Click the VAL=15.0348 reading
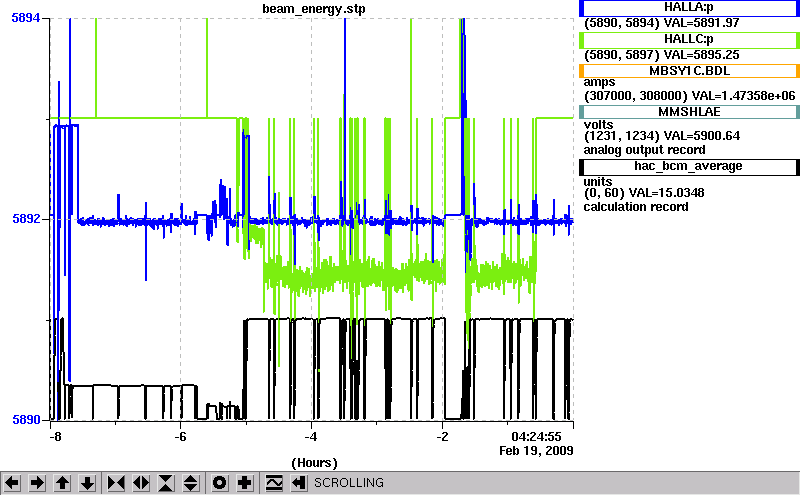 (x=666, y=193)
